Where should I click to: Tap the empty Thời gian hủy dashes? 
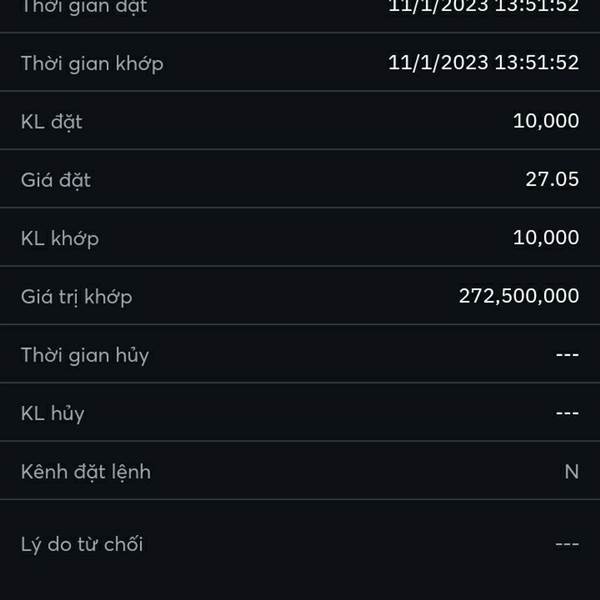point(567,355)
